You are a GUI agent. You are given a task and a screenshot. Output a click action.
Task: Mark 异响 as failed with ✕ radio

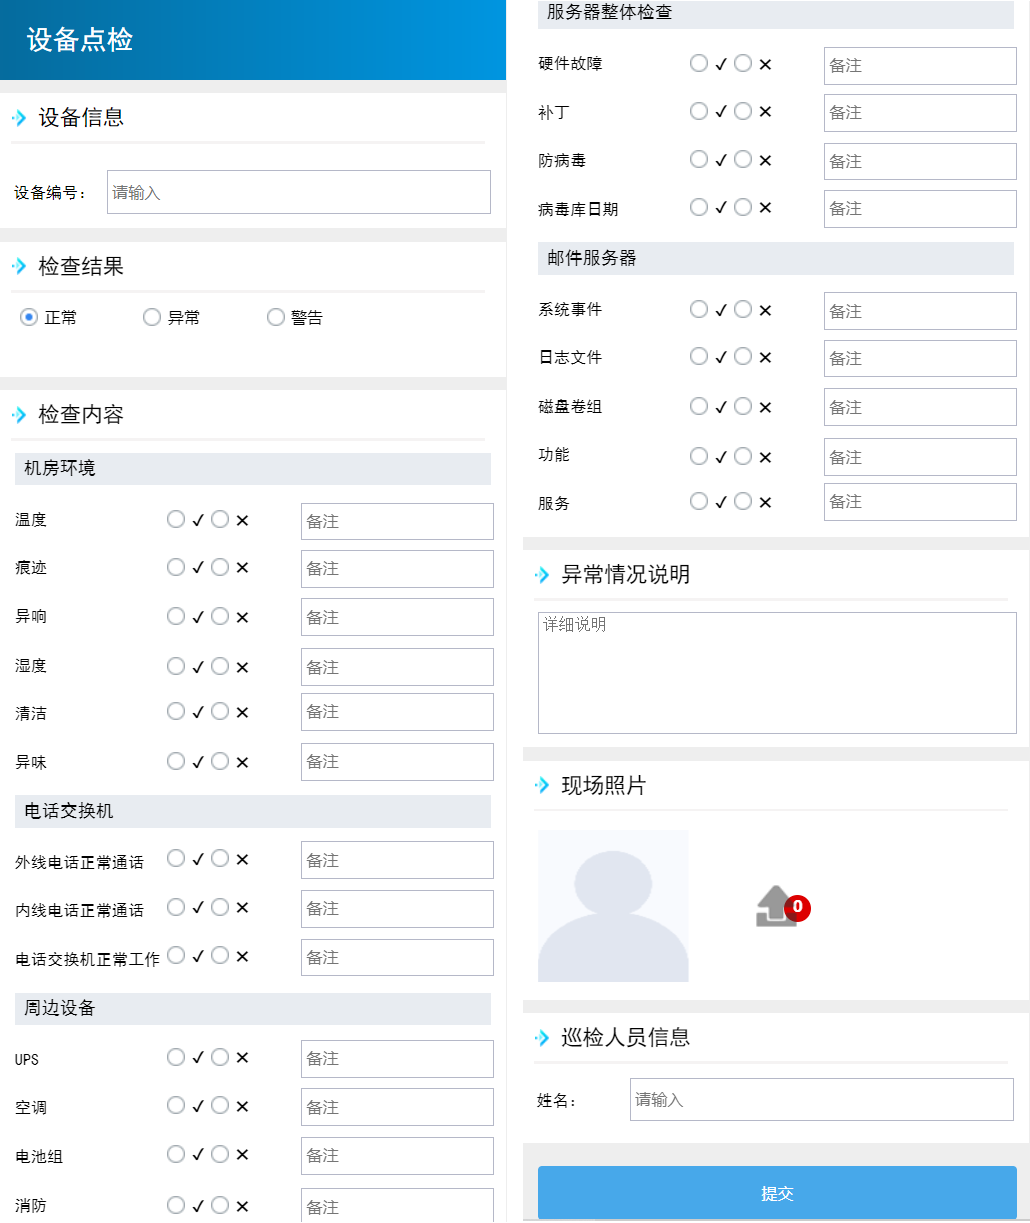[220, 616]
